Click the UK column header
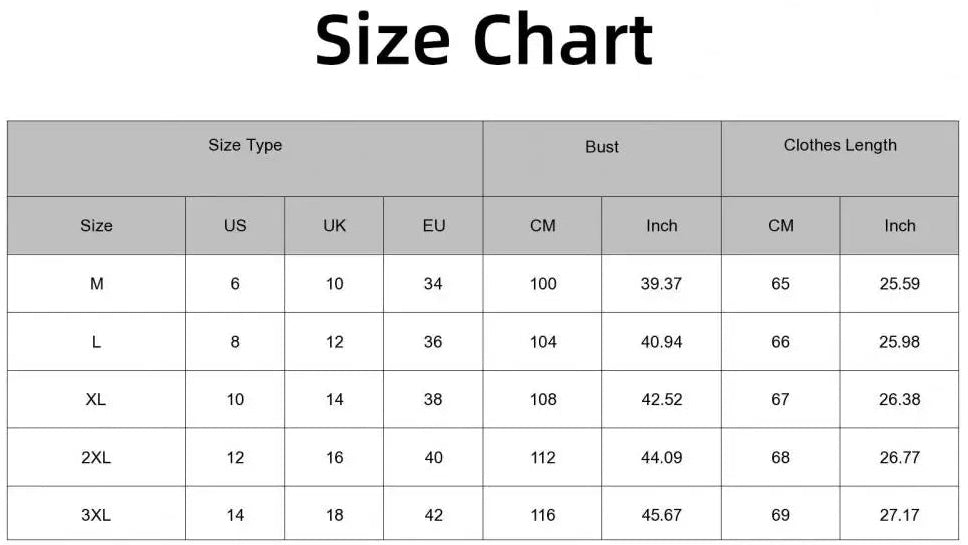 click(334, 226)
